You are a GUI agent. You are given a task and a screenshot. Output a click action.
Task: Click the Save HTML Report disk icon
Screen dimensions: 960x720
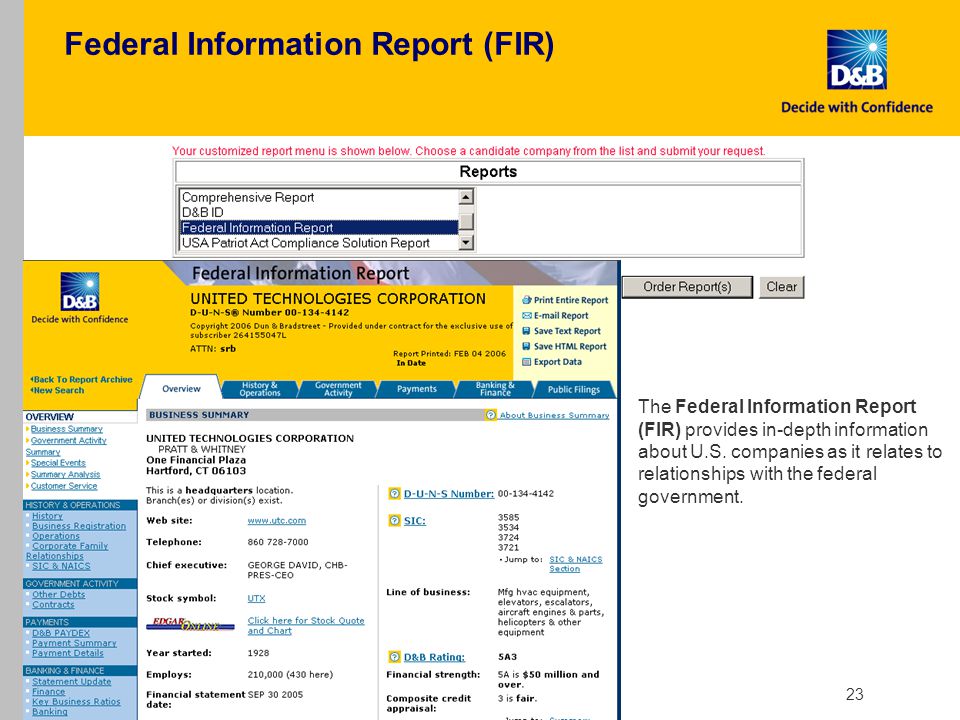tap(527, 346)
